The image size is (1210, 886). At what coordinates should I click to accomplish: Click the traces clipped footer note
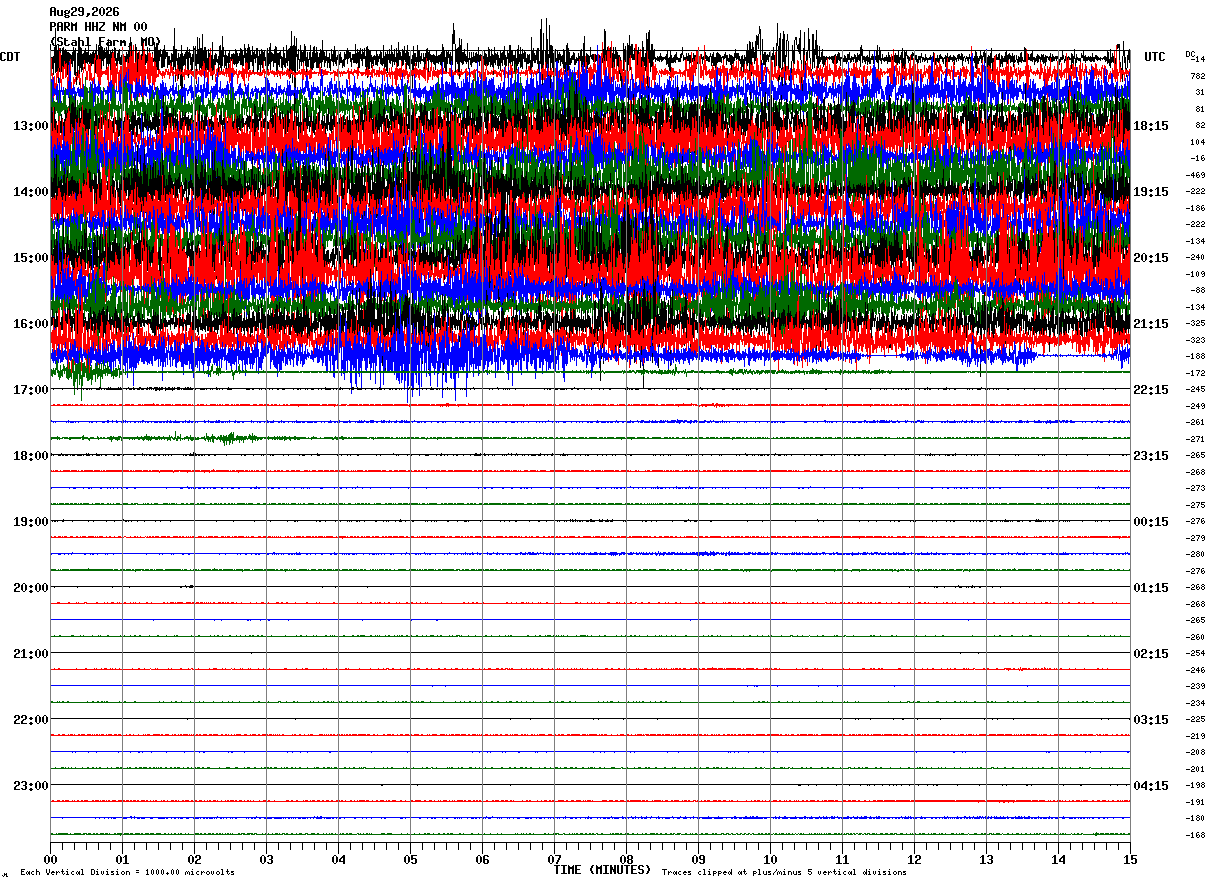coord(784,873)
